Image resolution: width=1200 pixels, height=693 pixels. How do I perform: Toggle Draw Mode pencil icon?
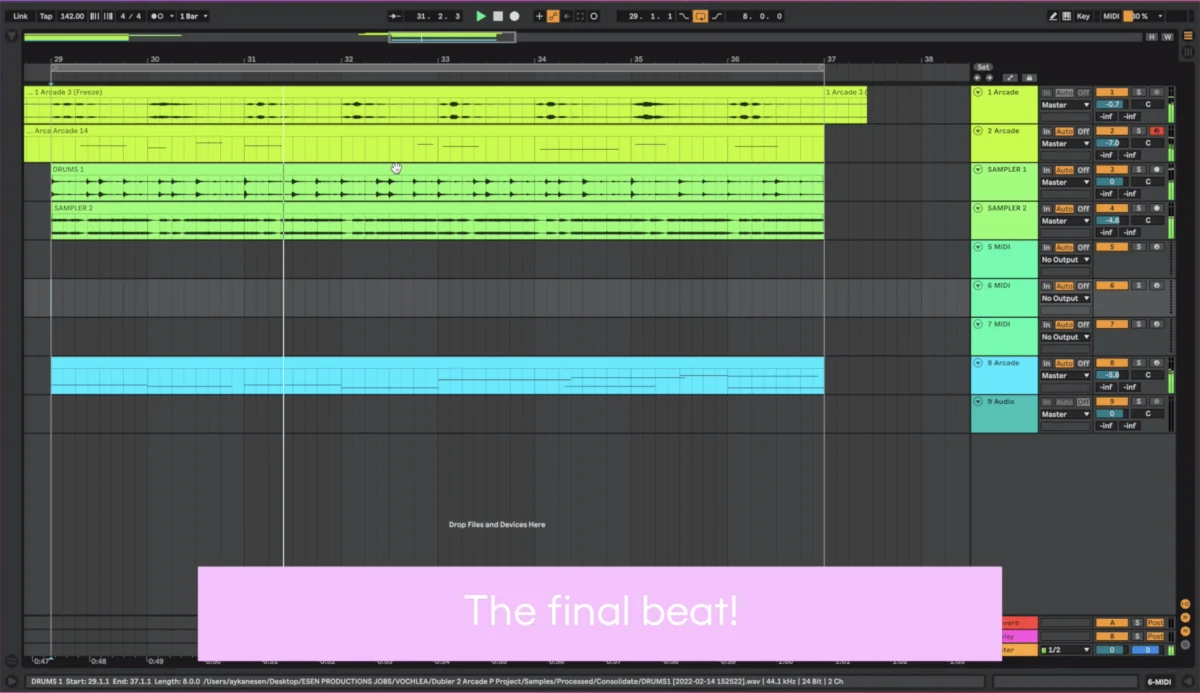1053,16
